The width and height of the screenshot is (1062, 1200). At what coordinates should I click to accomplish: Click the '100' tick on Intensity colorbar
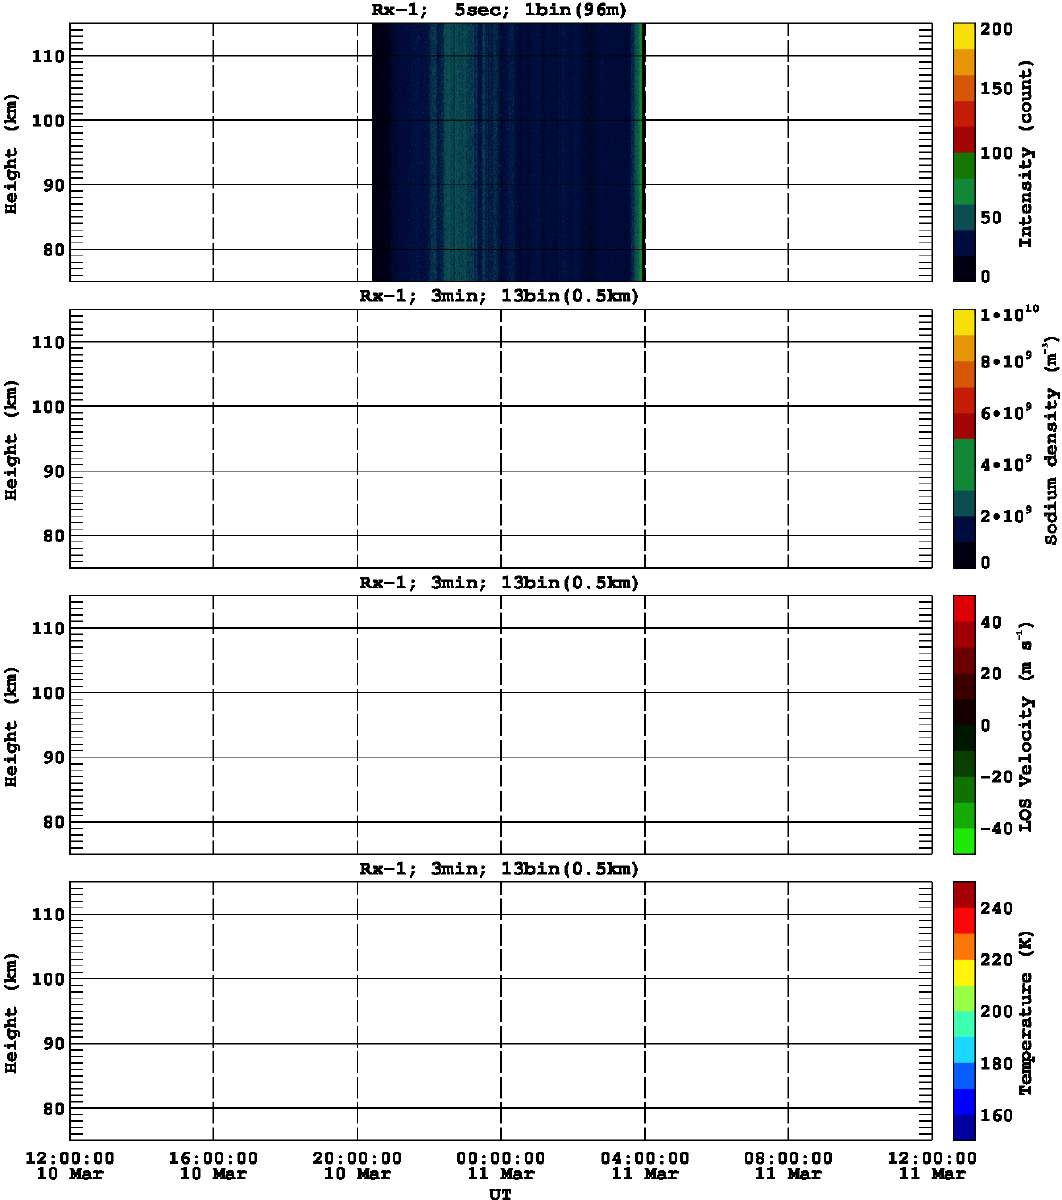[x=996, y=152]
